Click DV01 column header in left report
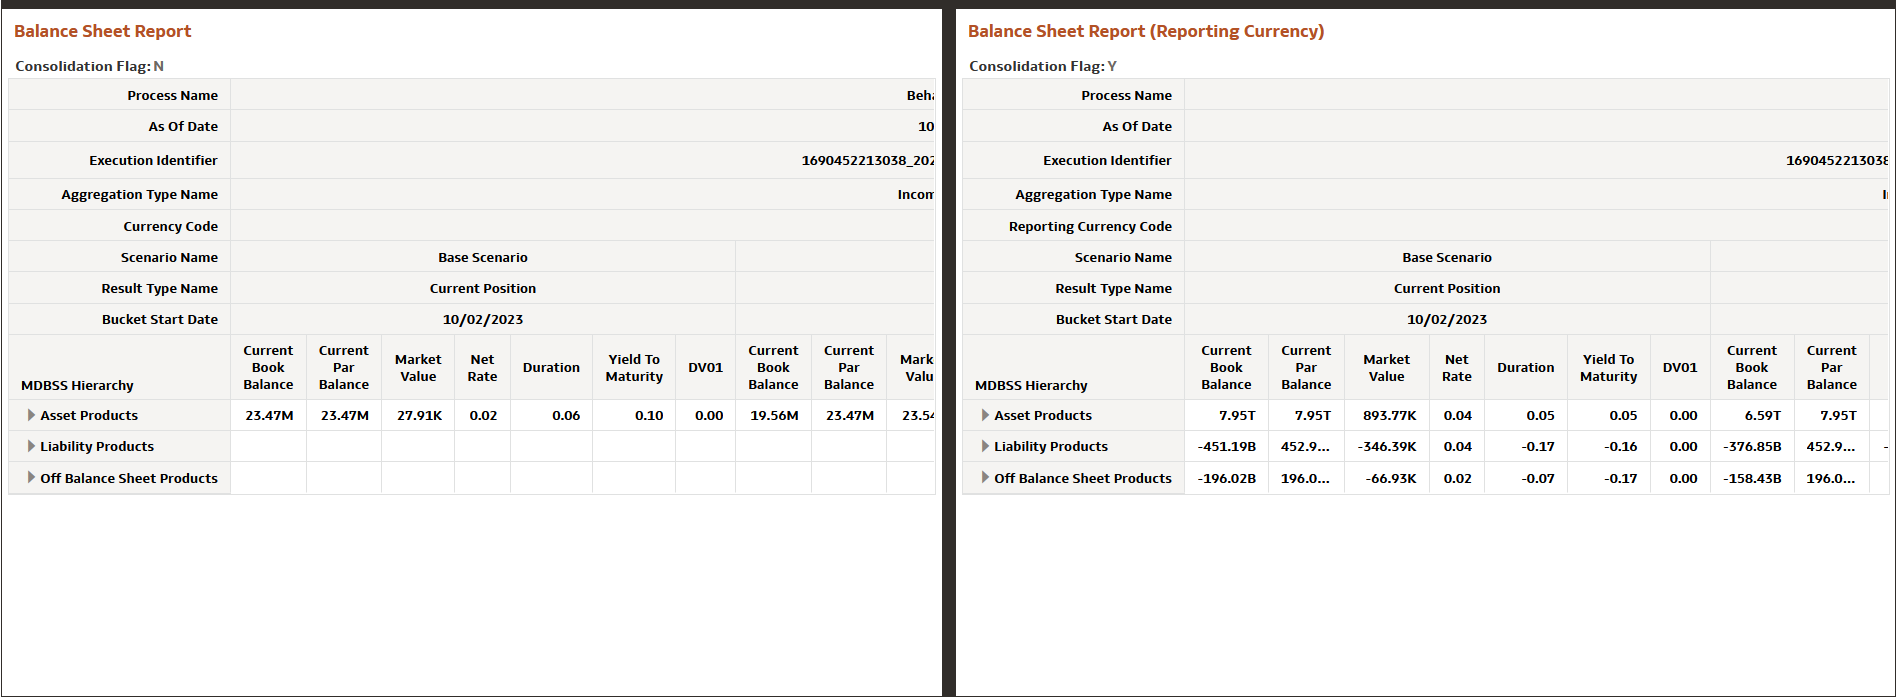1897x697 pixels. point(705,367)
